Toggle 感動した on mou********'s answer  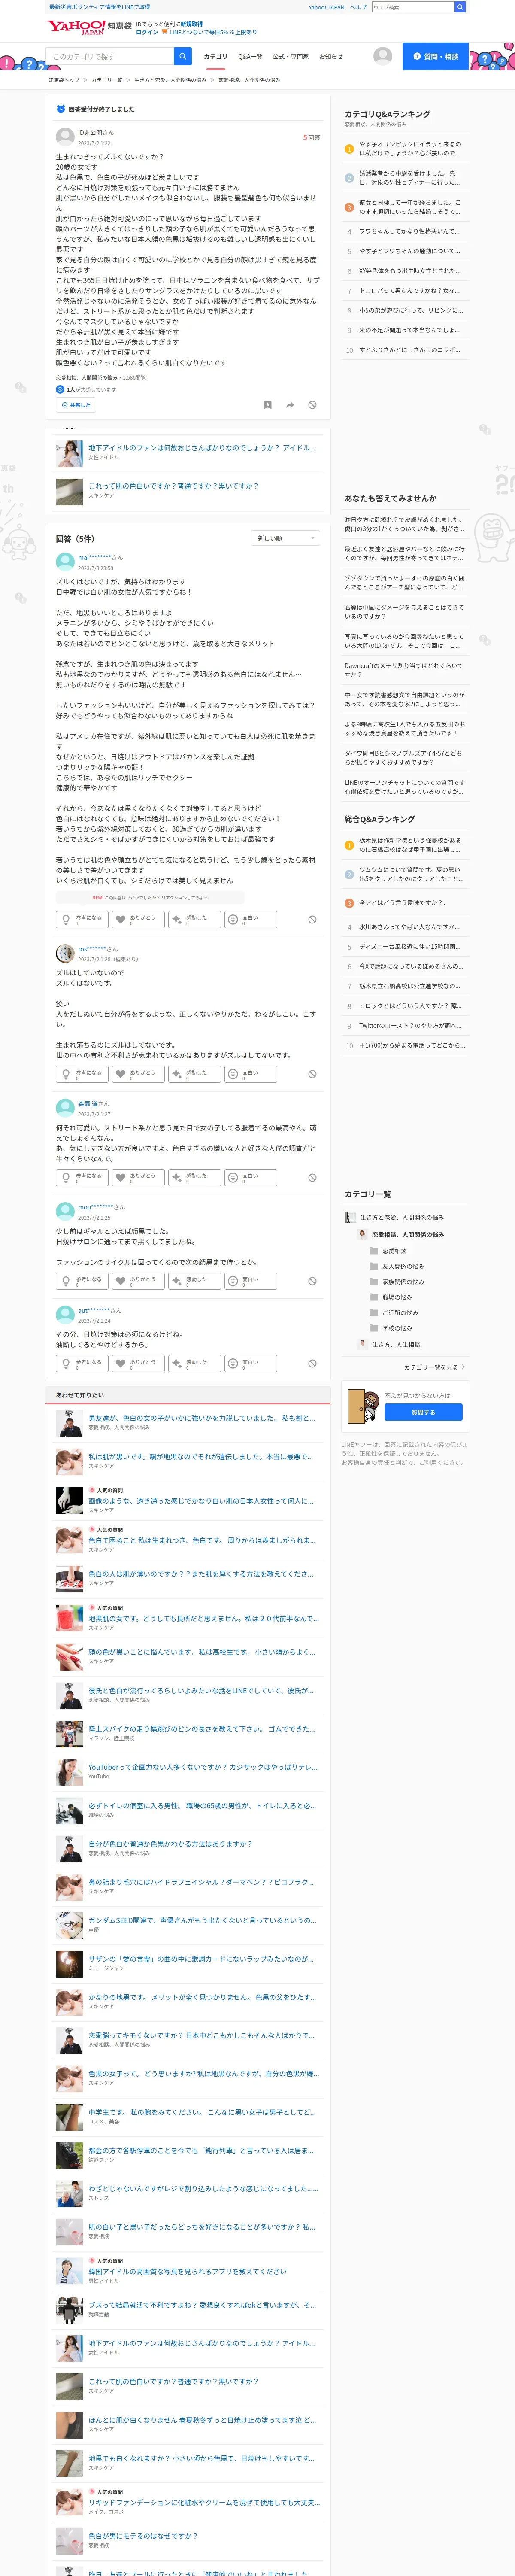(x=194, y=1281)
